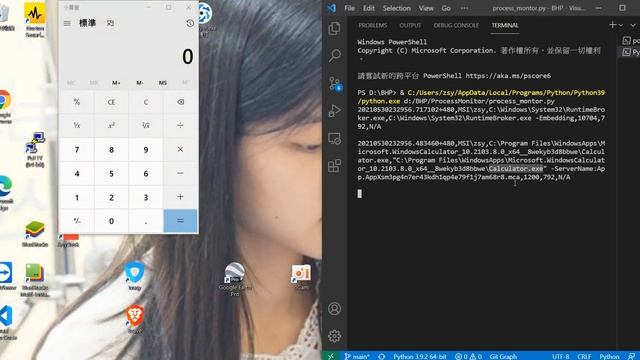Click the digit 8 key
Image resolution: width=640 pixels, height=360 pixels.
tap(111, 149)
